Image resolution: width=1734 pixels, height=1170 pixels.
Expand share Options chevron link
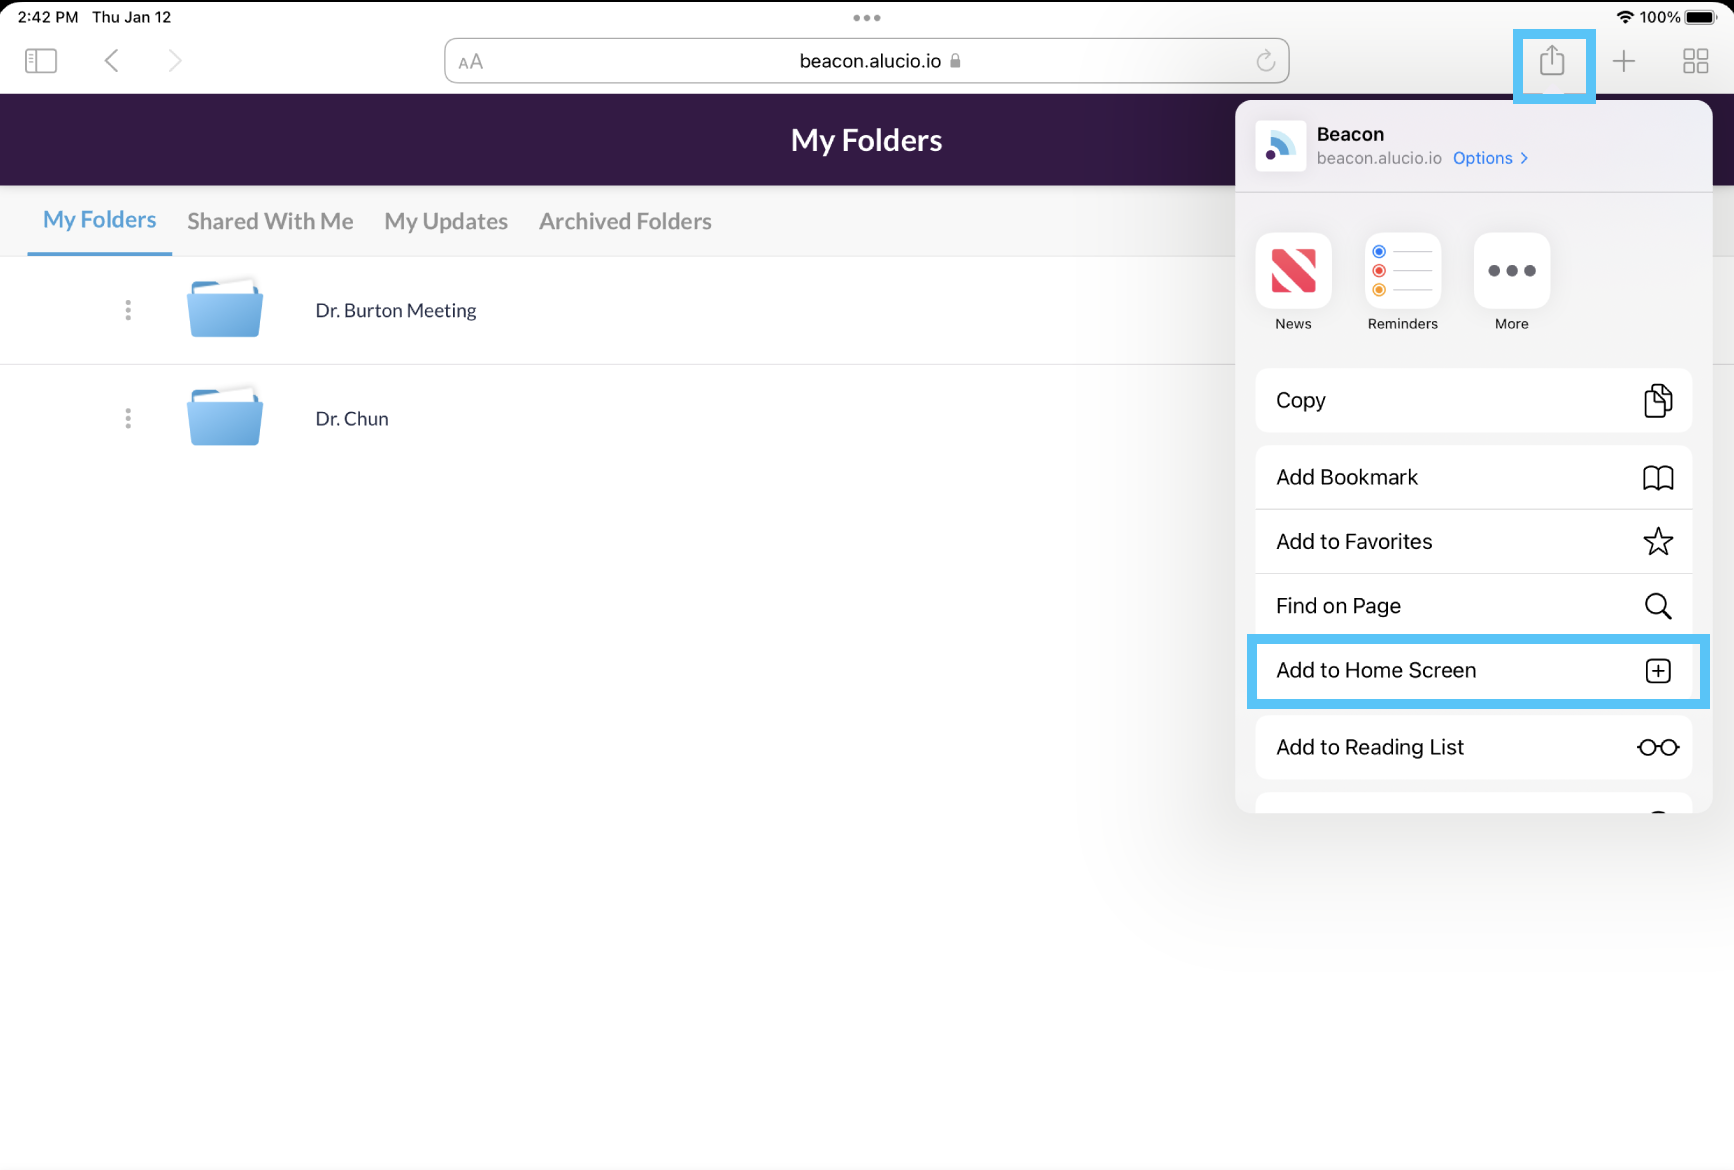point(1490,158)
